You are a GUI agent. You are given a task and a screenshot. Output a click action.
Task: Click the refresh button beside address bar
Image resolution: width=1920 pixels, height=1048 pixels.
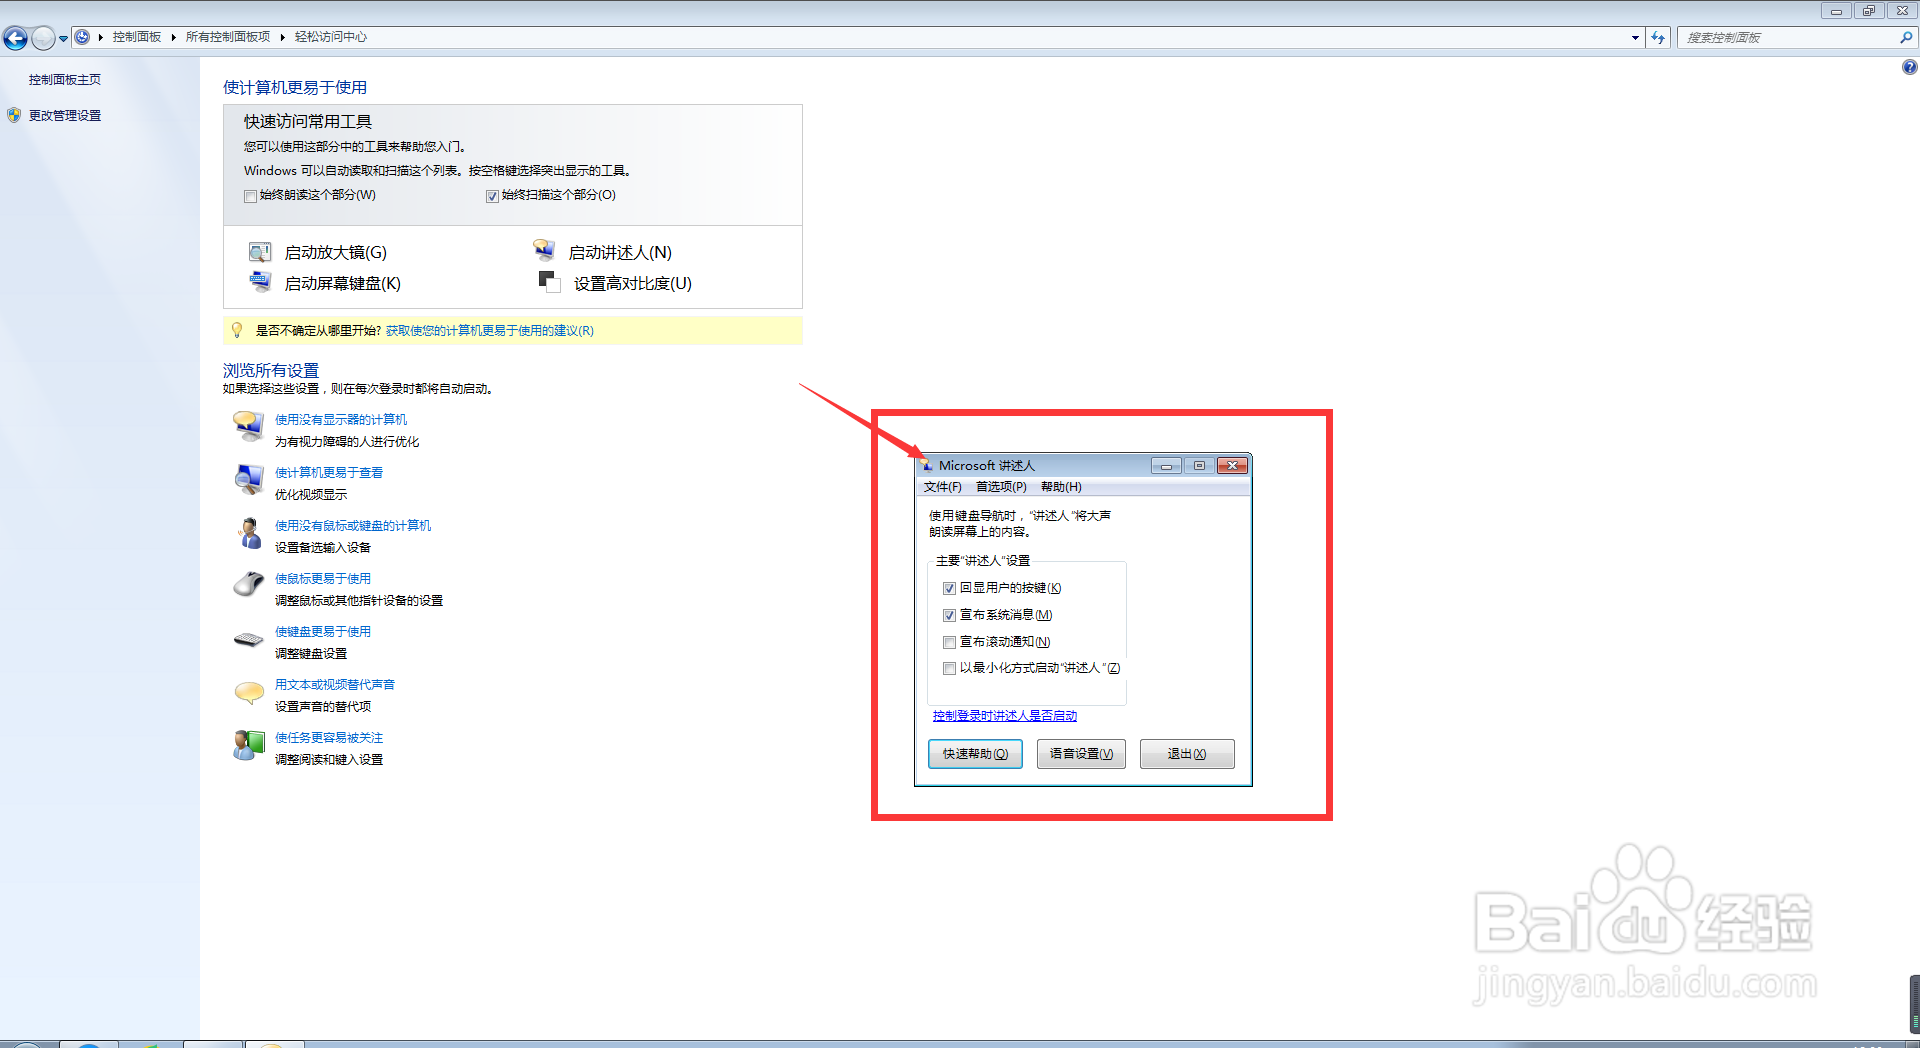click(x=1658, y=38)
